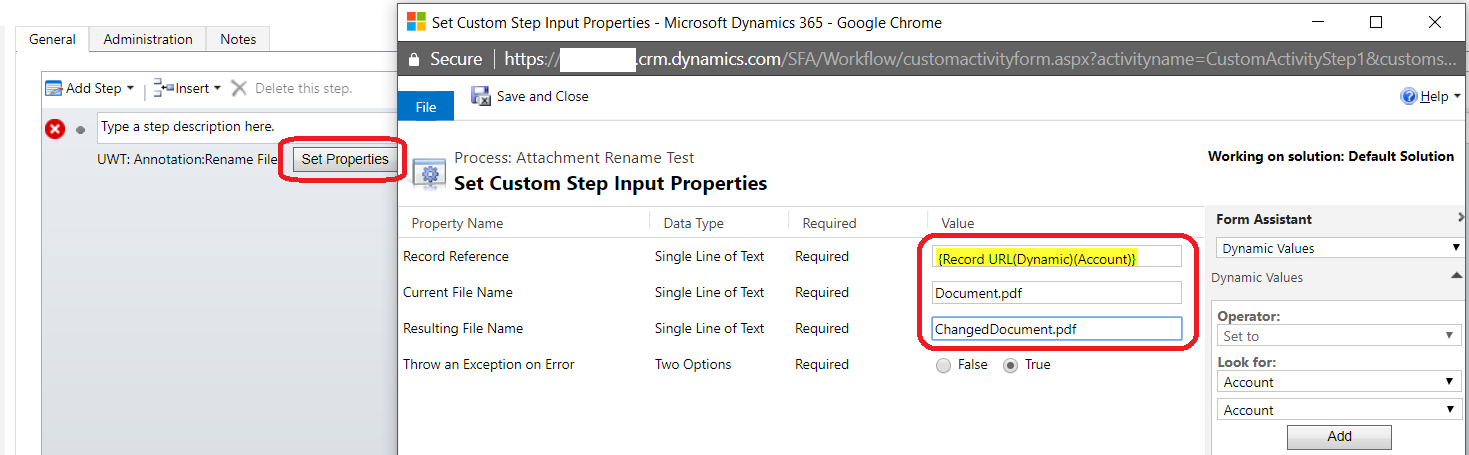Open the Help menu dropdown
Screen dimensions: 1469x455
click(x=1457, y=97)
